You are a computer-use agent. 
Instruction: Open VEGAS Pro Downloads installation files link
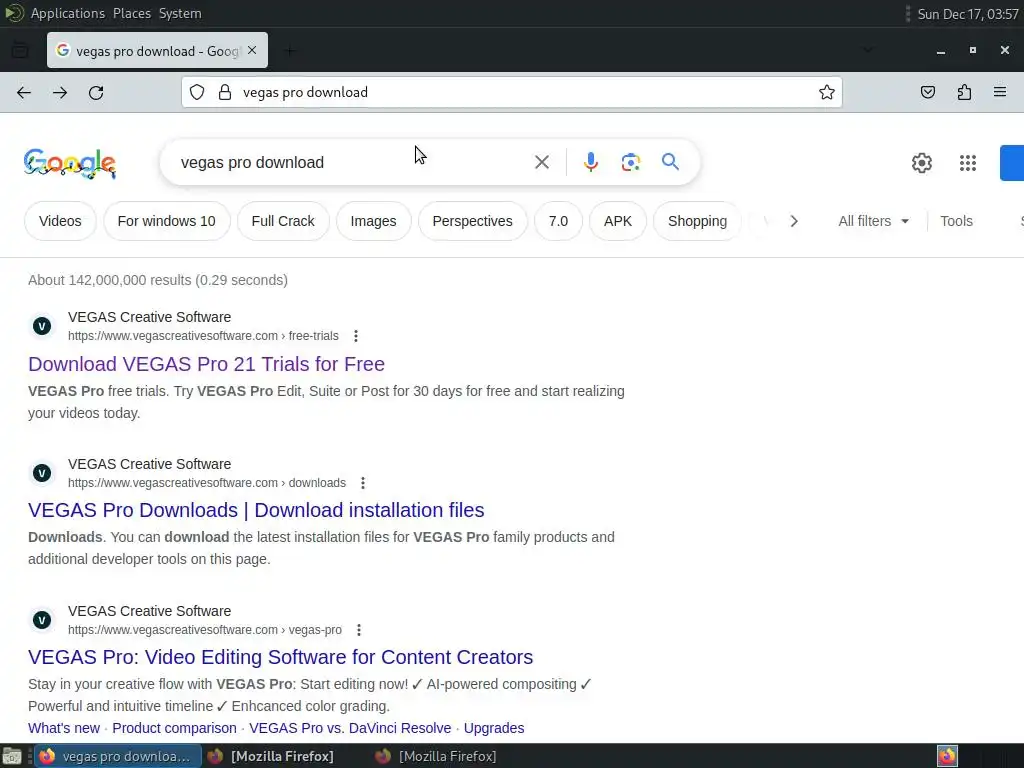256,510
